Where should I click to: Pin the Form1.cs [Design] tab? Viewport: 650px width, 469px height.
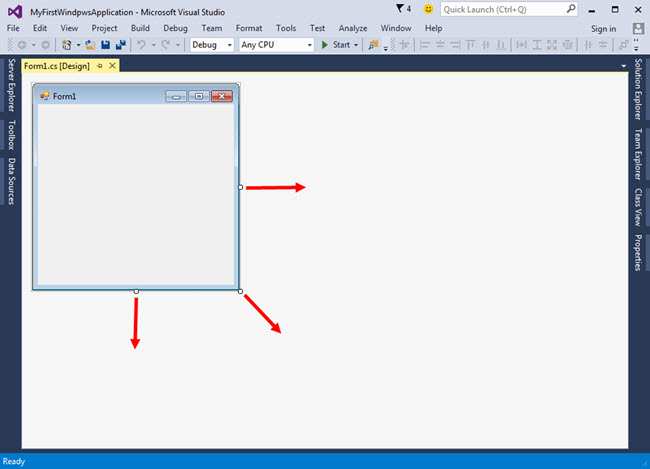[x=99, y=66]
